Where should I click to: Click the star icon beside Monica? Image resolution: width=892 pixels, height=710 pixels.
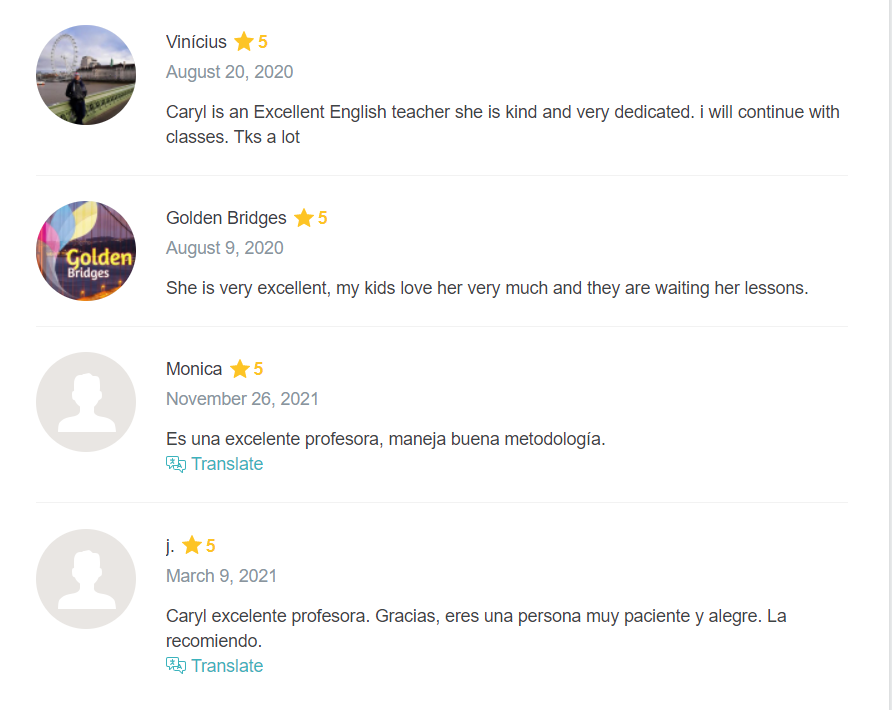pyautogui.click(x=240, y=369)
